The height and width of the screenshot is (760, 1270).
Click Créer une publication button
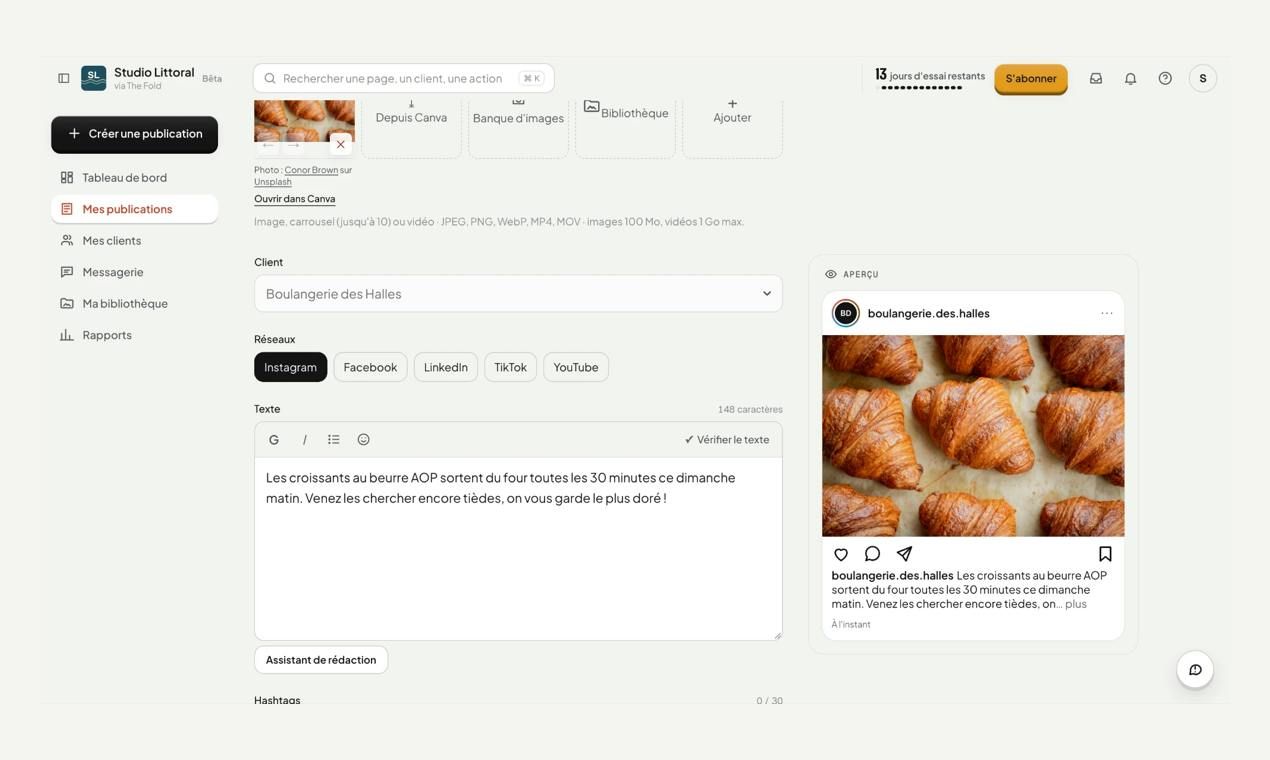click(x=134, y=134)
